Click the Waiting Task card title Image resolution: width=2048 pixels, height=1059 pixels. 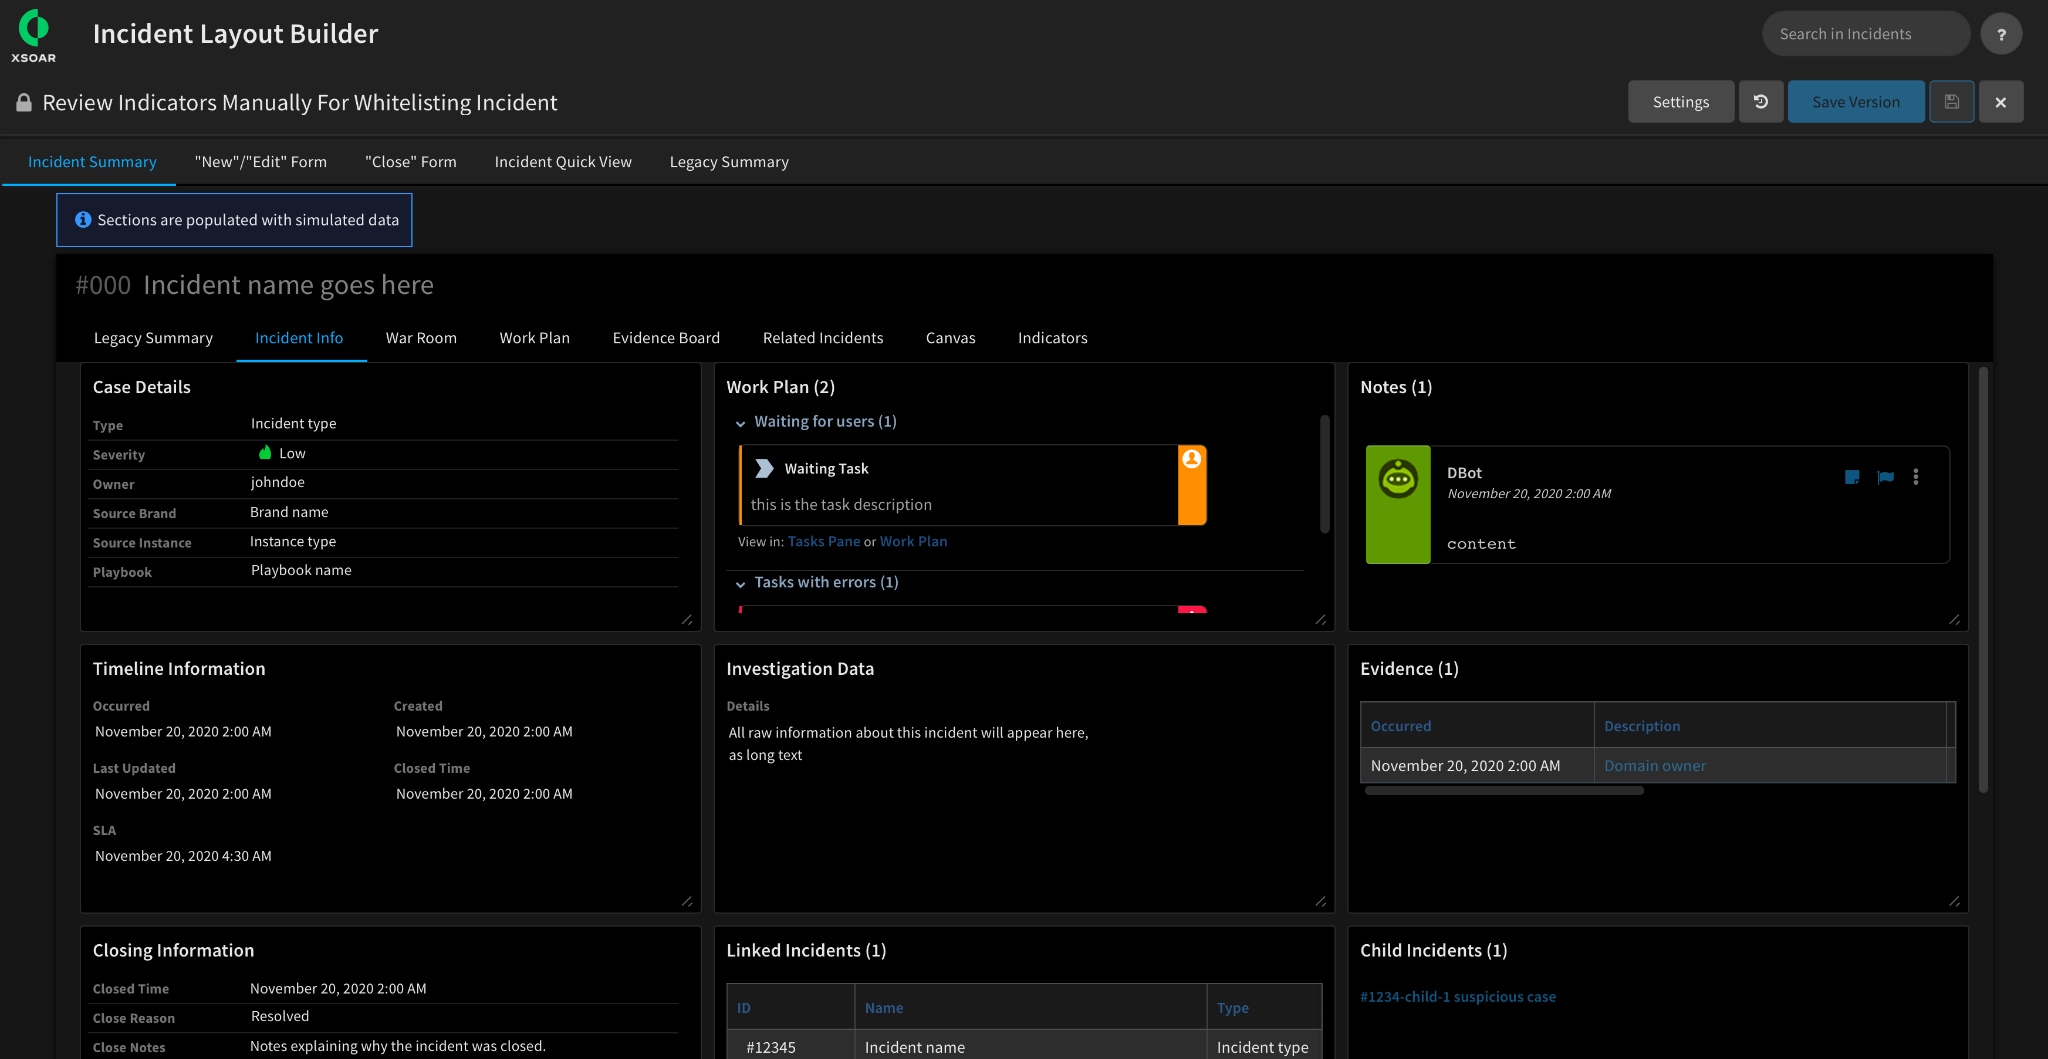click(826, 469)
